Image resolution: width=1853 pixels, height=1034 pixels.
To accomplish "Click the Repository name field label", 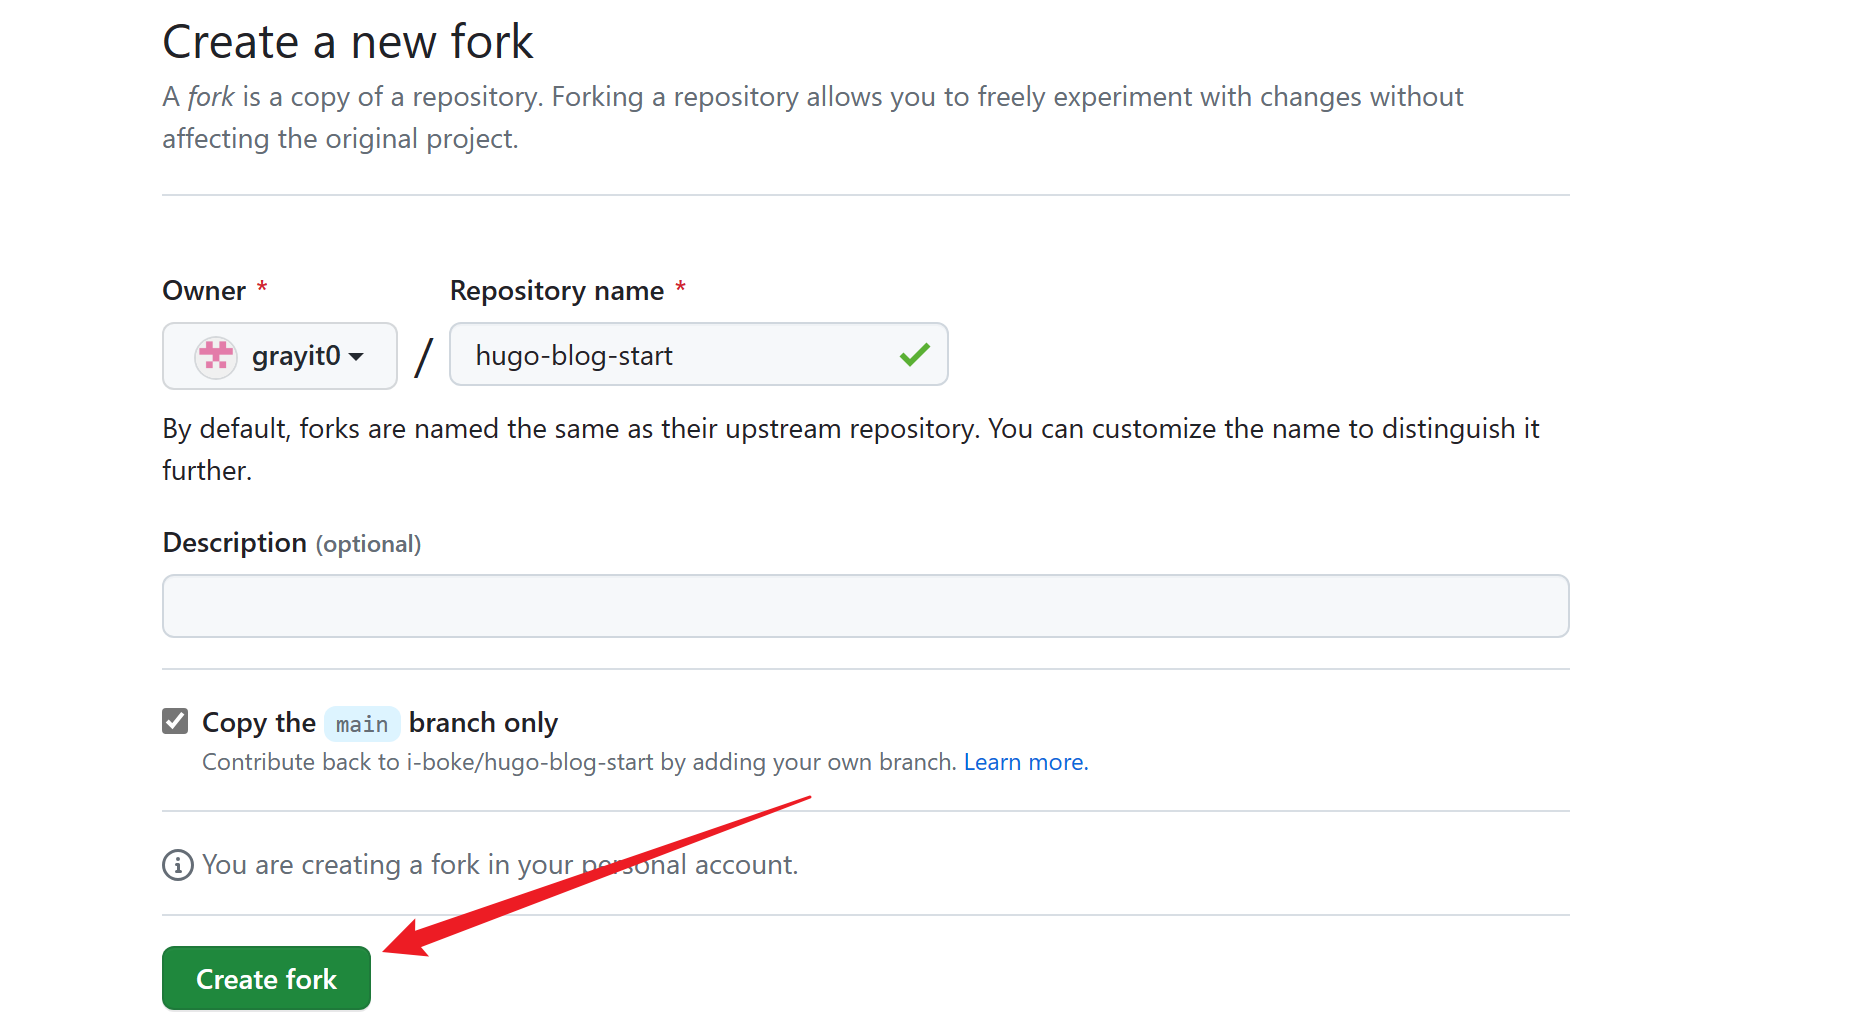I will click(556, 291).
